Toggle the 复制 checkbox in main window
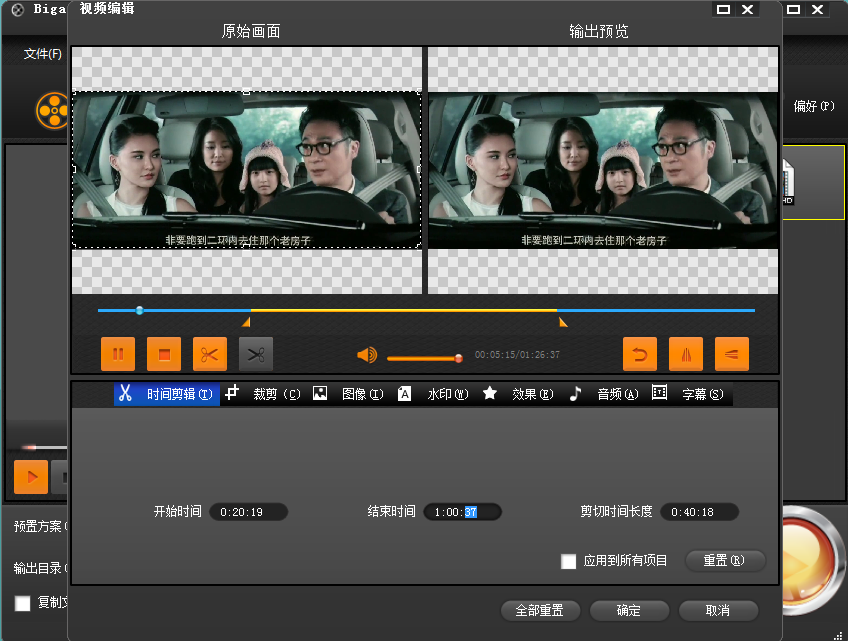848x641 pixels. coord(22,603)
